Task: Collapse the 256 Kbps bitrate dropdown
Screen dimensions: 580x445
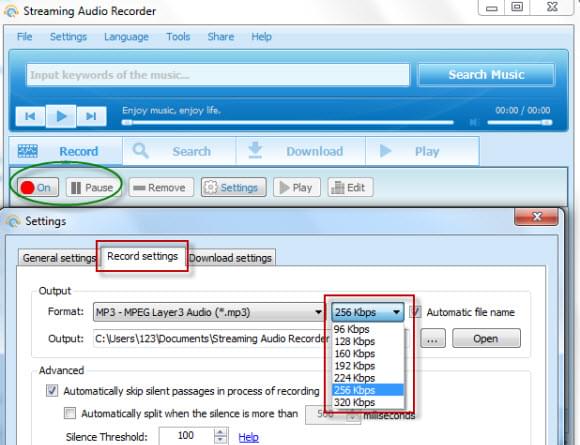Action: pyautogui.click(x=367, y=312)
